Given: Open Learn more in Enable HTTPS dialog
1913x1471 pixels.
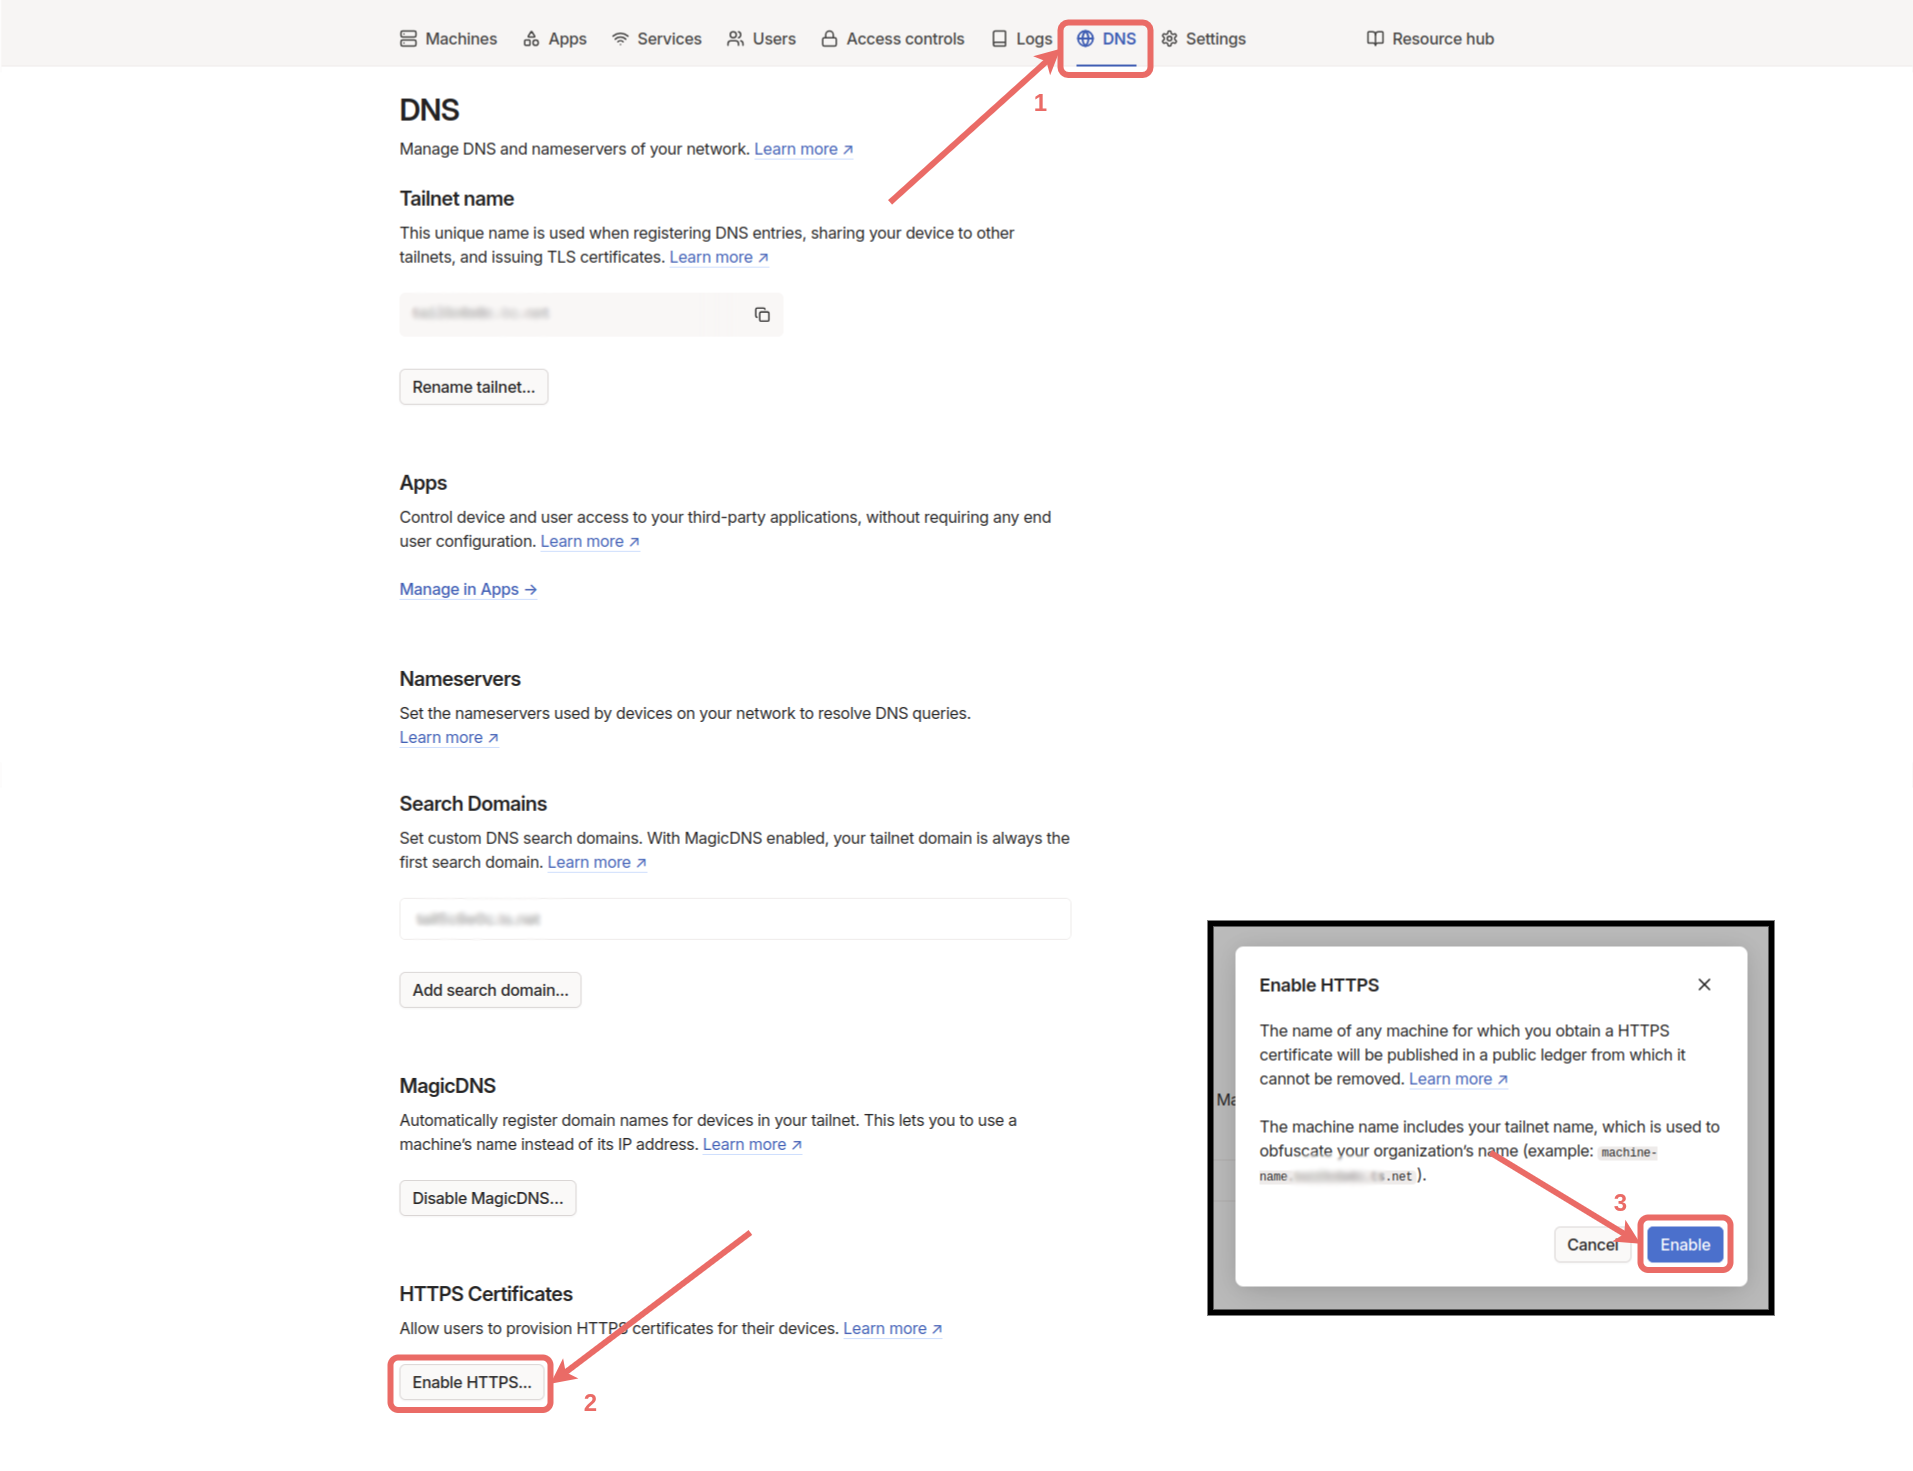Looking at the screenshot, I should pyautogui.click(x=1458, y=1079).
